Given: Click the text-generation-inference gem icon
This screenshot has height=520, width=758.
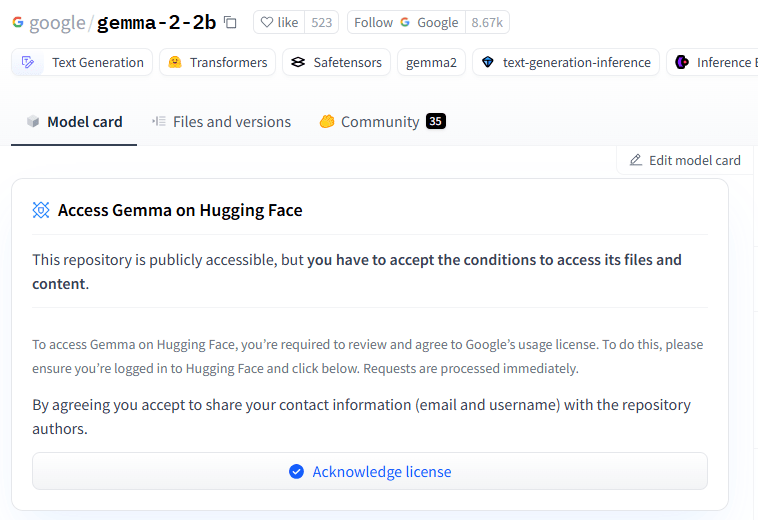Looking at the screenshot, I should point(488,62).
